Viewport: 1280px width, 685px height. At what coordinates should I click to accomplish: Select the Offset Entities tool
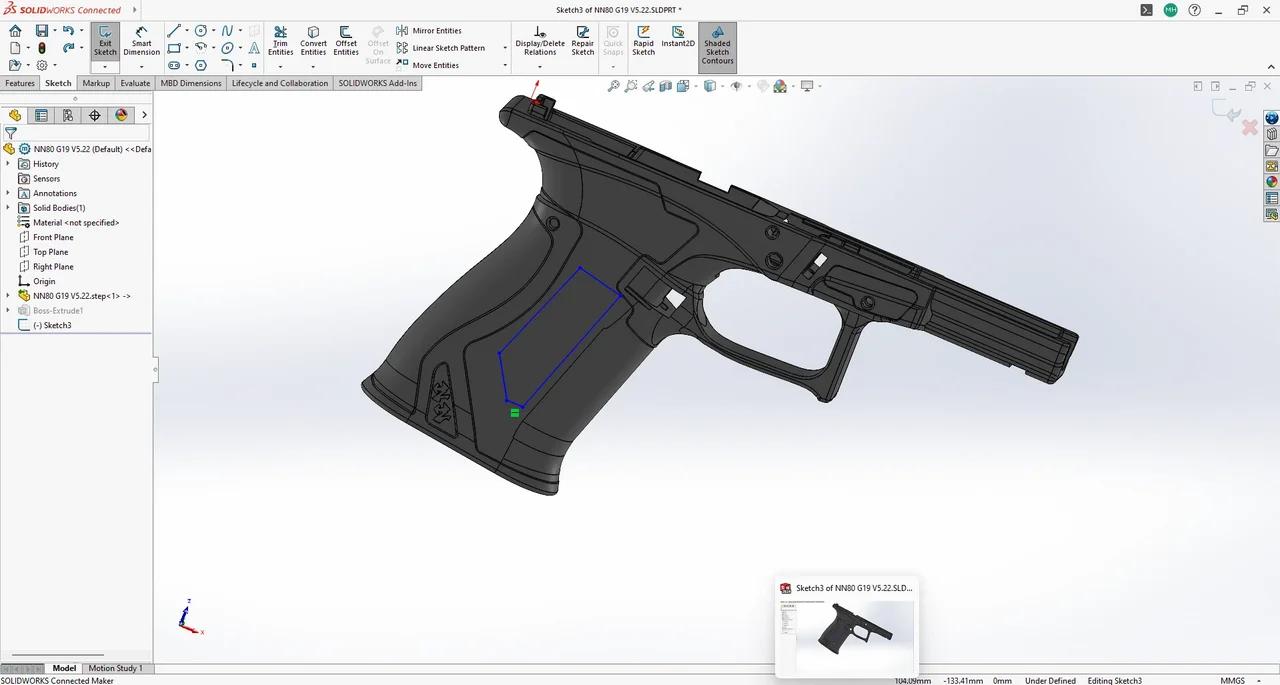345,40
